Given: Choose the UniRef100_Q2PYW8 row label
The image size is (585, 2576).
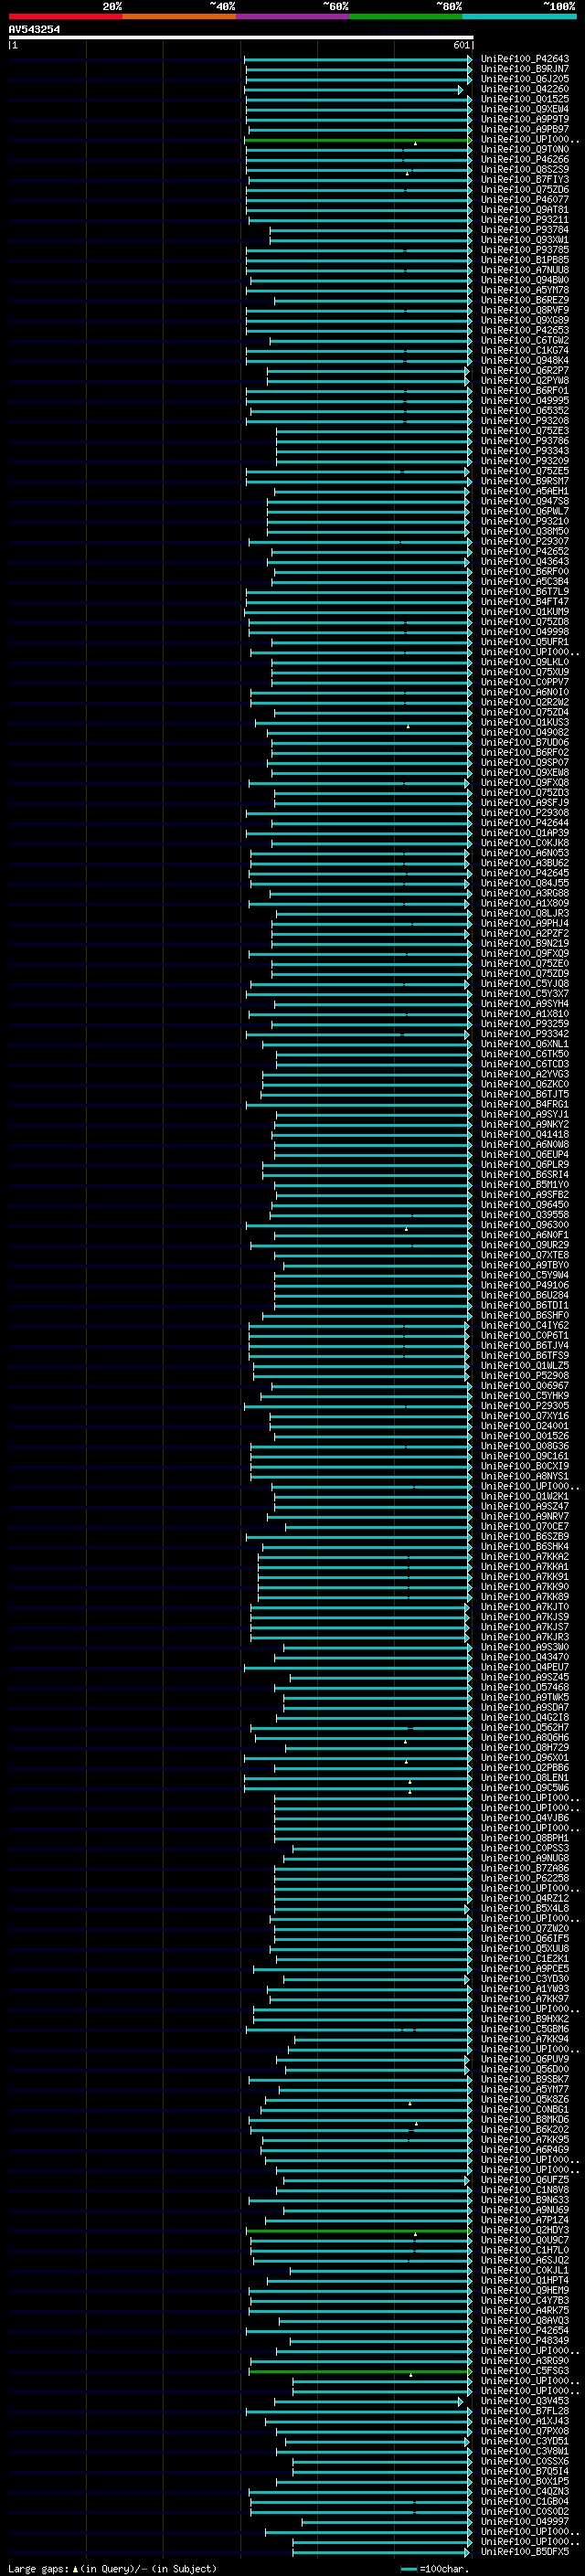Looking at the screenshot, I should [x=524, y=381].
